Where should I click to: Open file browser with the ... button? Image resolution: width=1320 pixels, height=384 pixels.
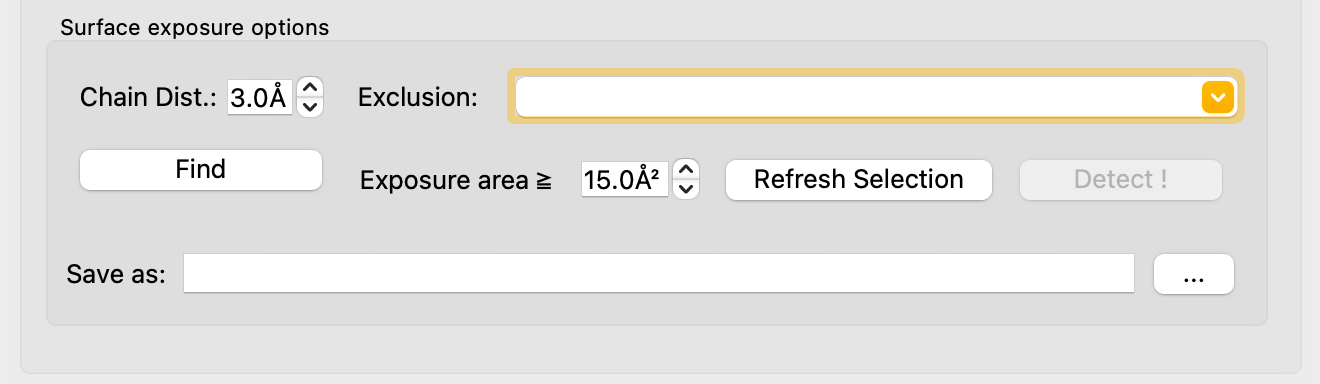(x=1193, y=274)
